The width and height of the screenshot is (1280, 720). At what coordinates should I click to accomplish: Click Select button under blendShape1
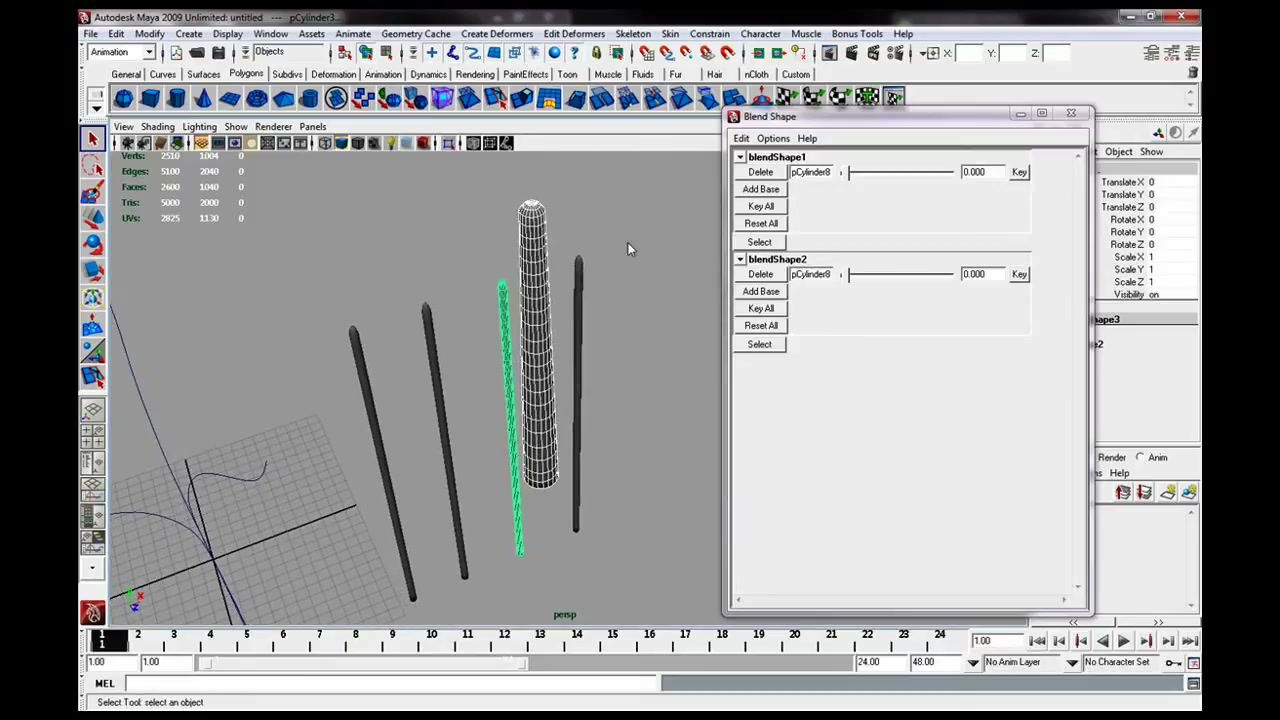759,242
